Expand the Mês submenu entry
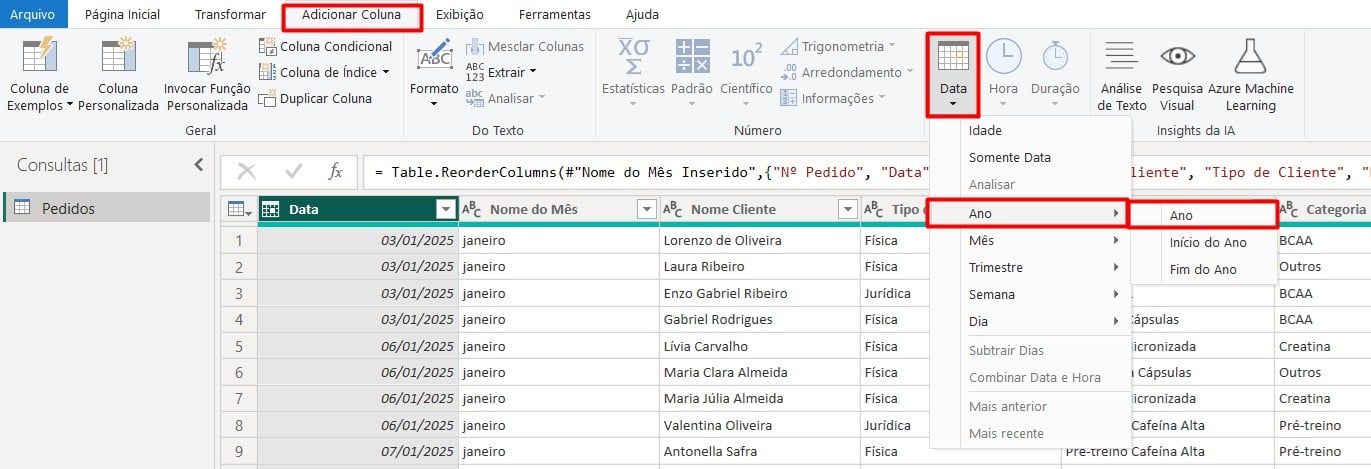 1030,240
